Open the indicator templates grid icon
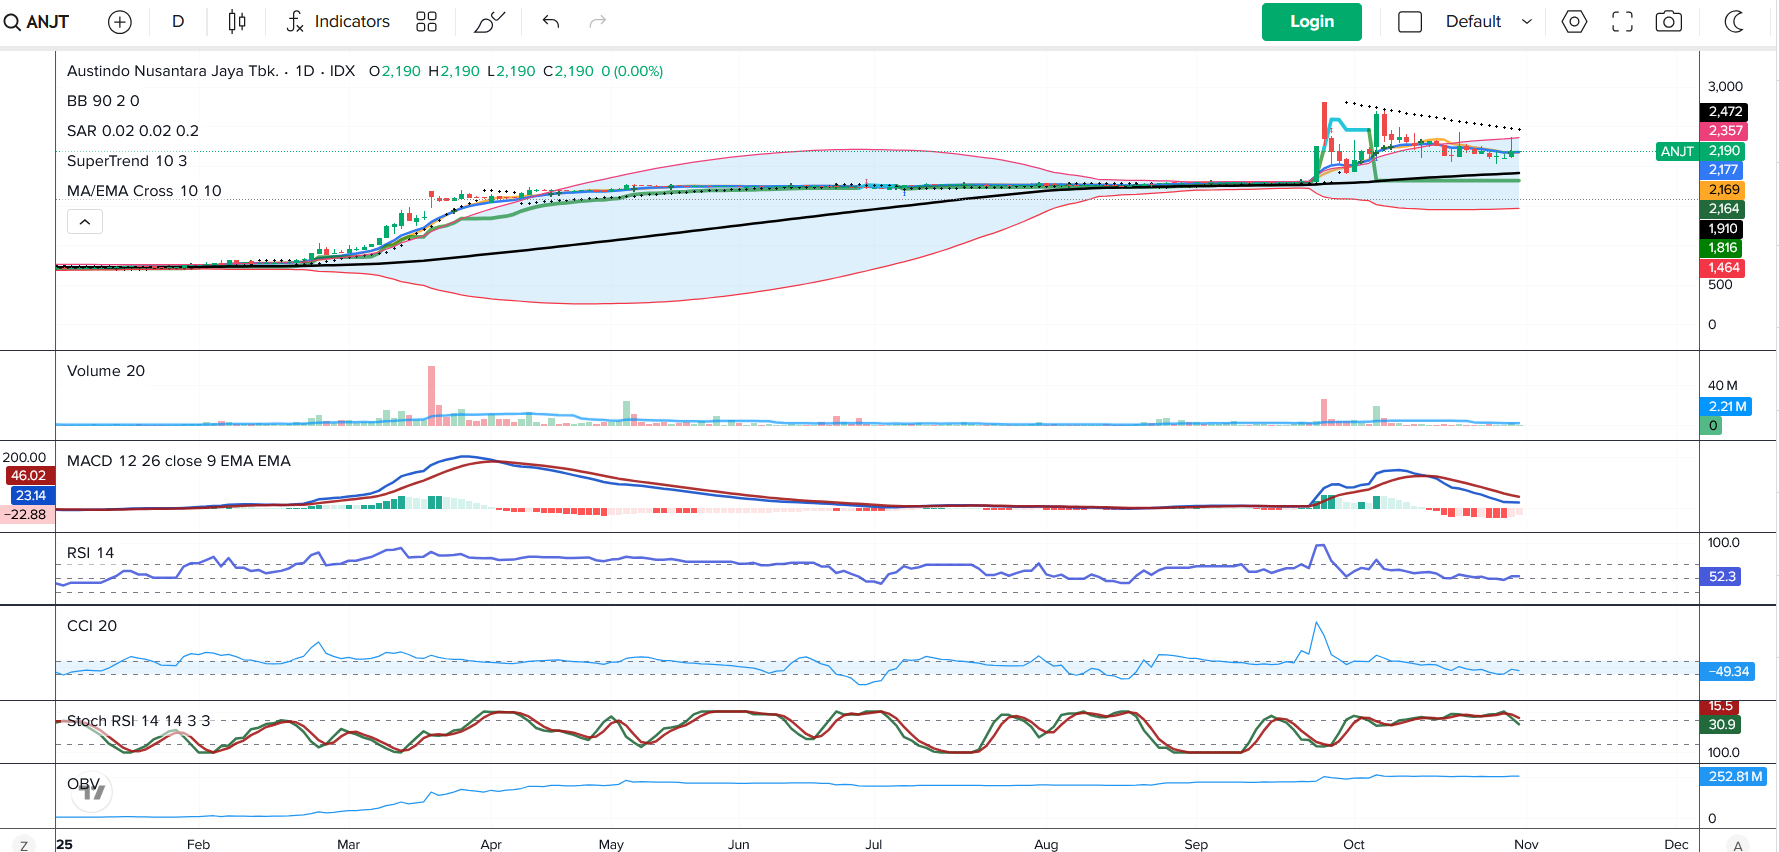This screenshot has width=1779, height=852. pos(426,22)
